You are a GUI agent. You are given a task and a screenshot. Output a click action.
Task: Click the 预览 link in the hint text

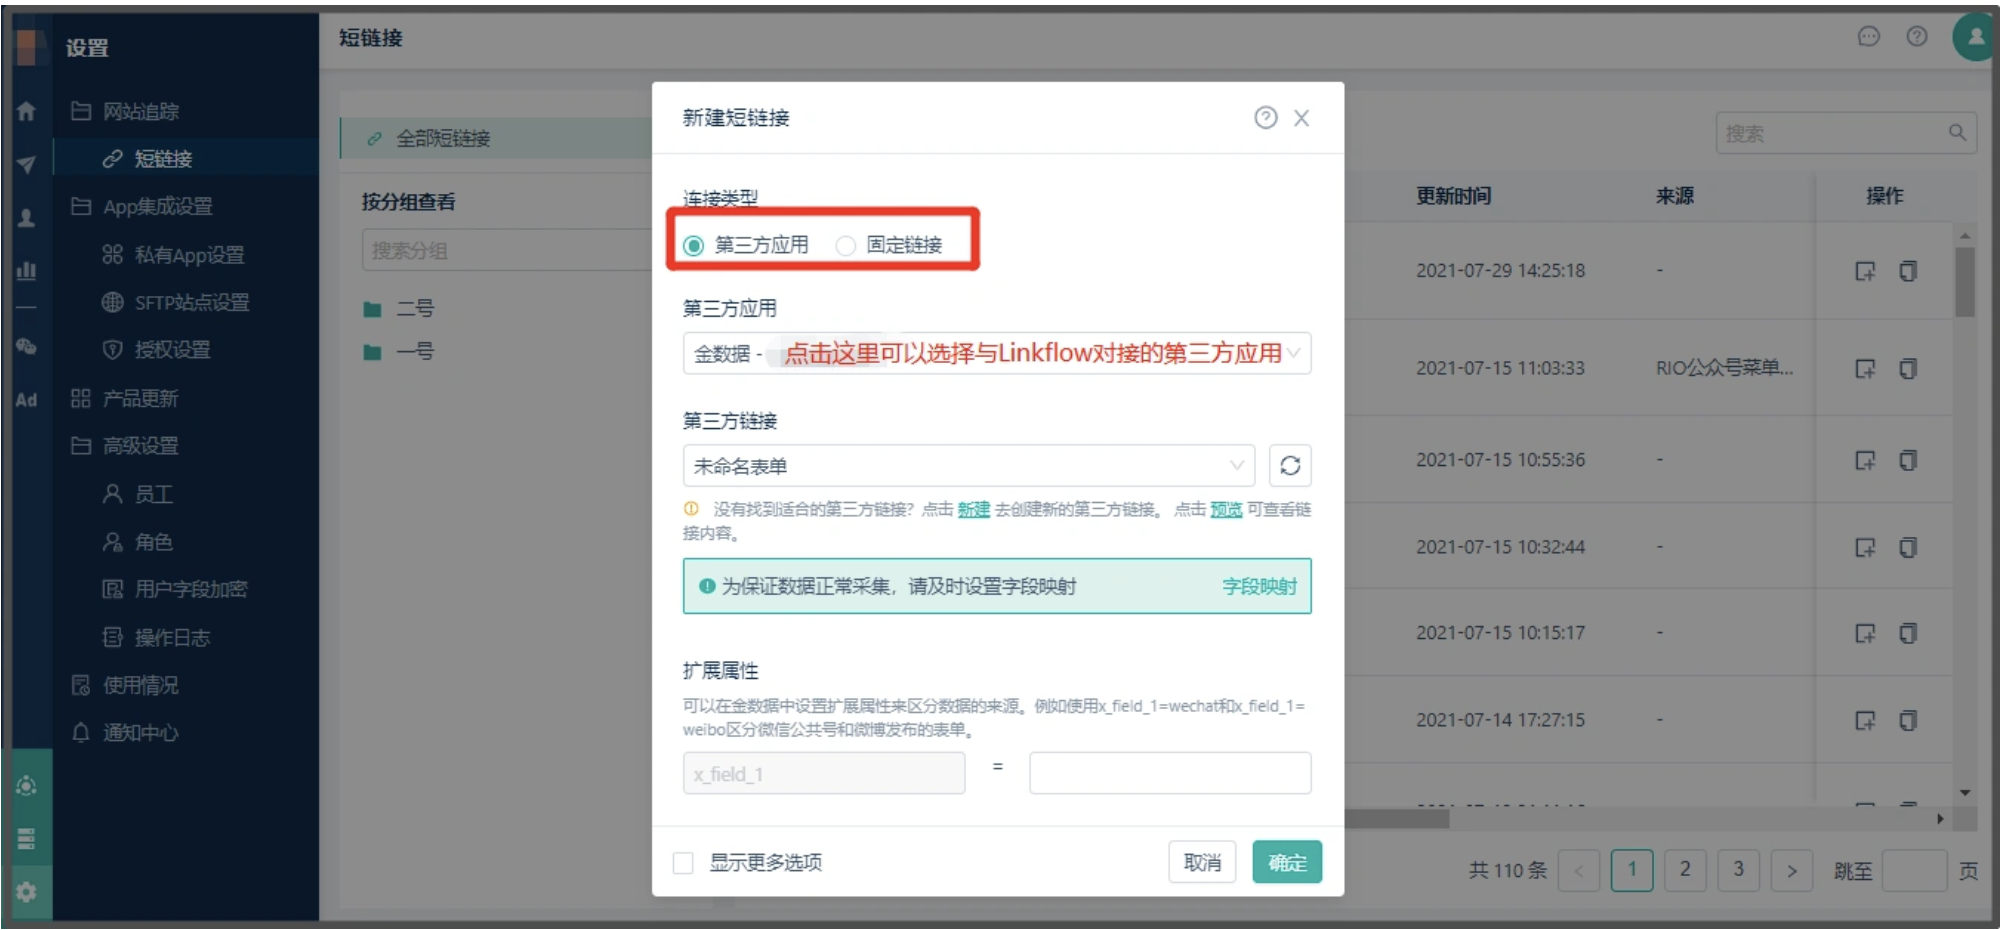(1226, 509)
